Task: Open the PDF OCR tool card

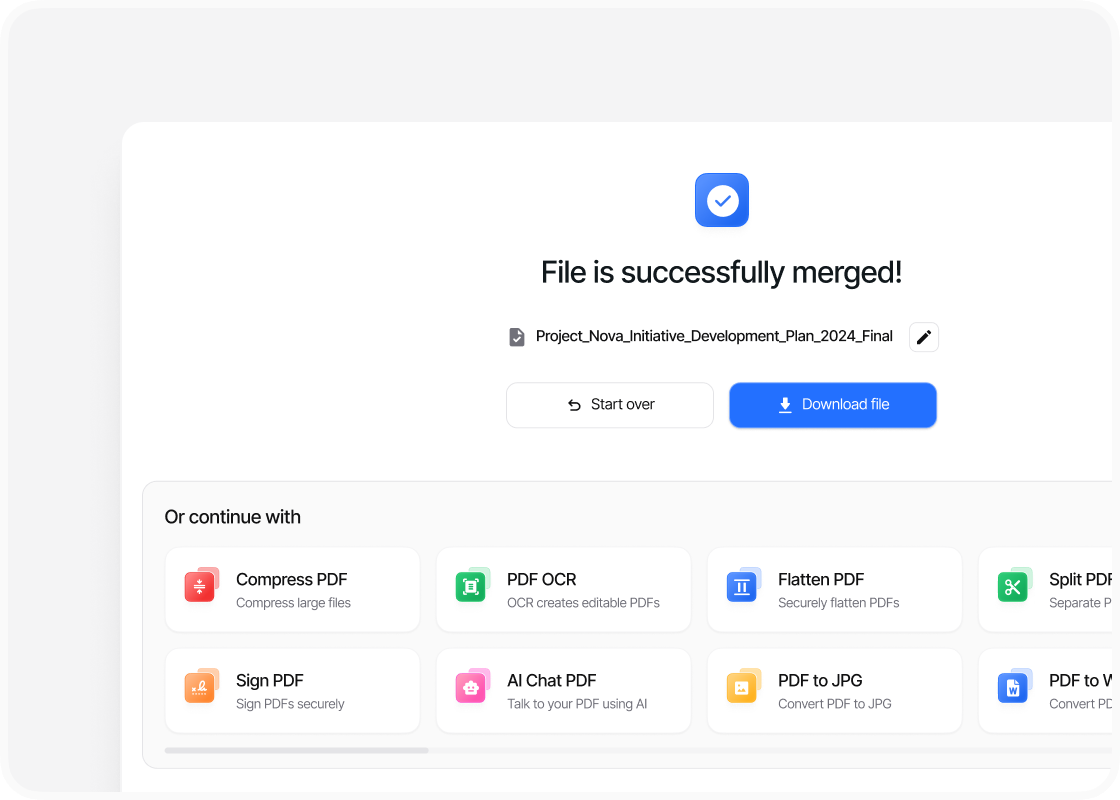Action: [x=564, y=590]
